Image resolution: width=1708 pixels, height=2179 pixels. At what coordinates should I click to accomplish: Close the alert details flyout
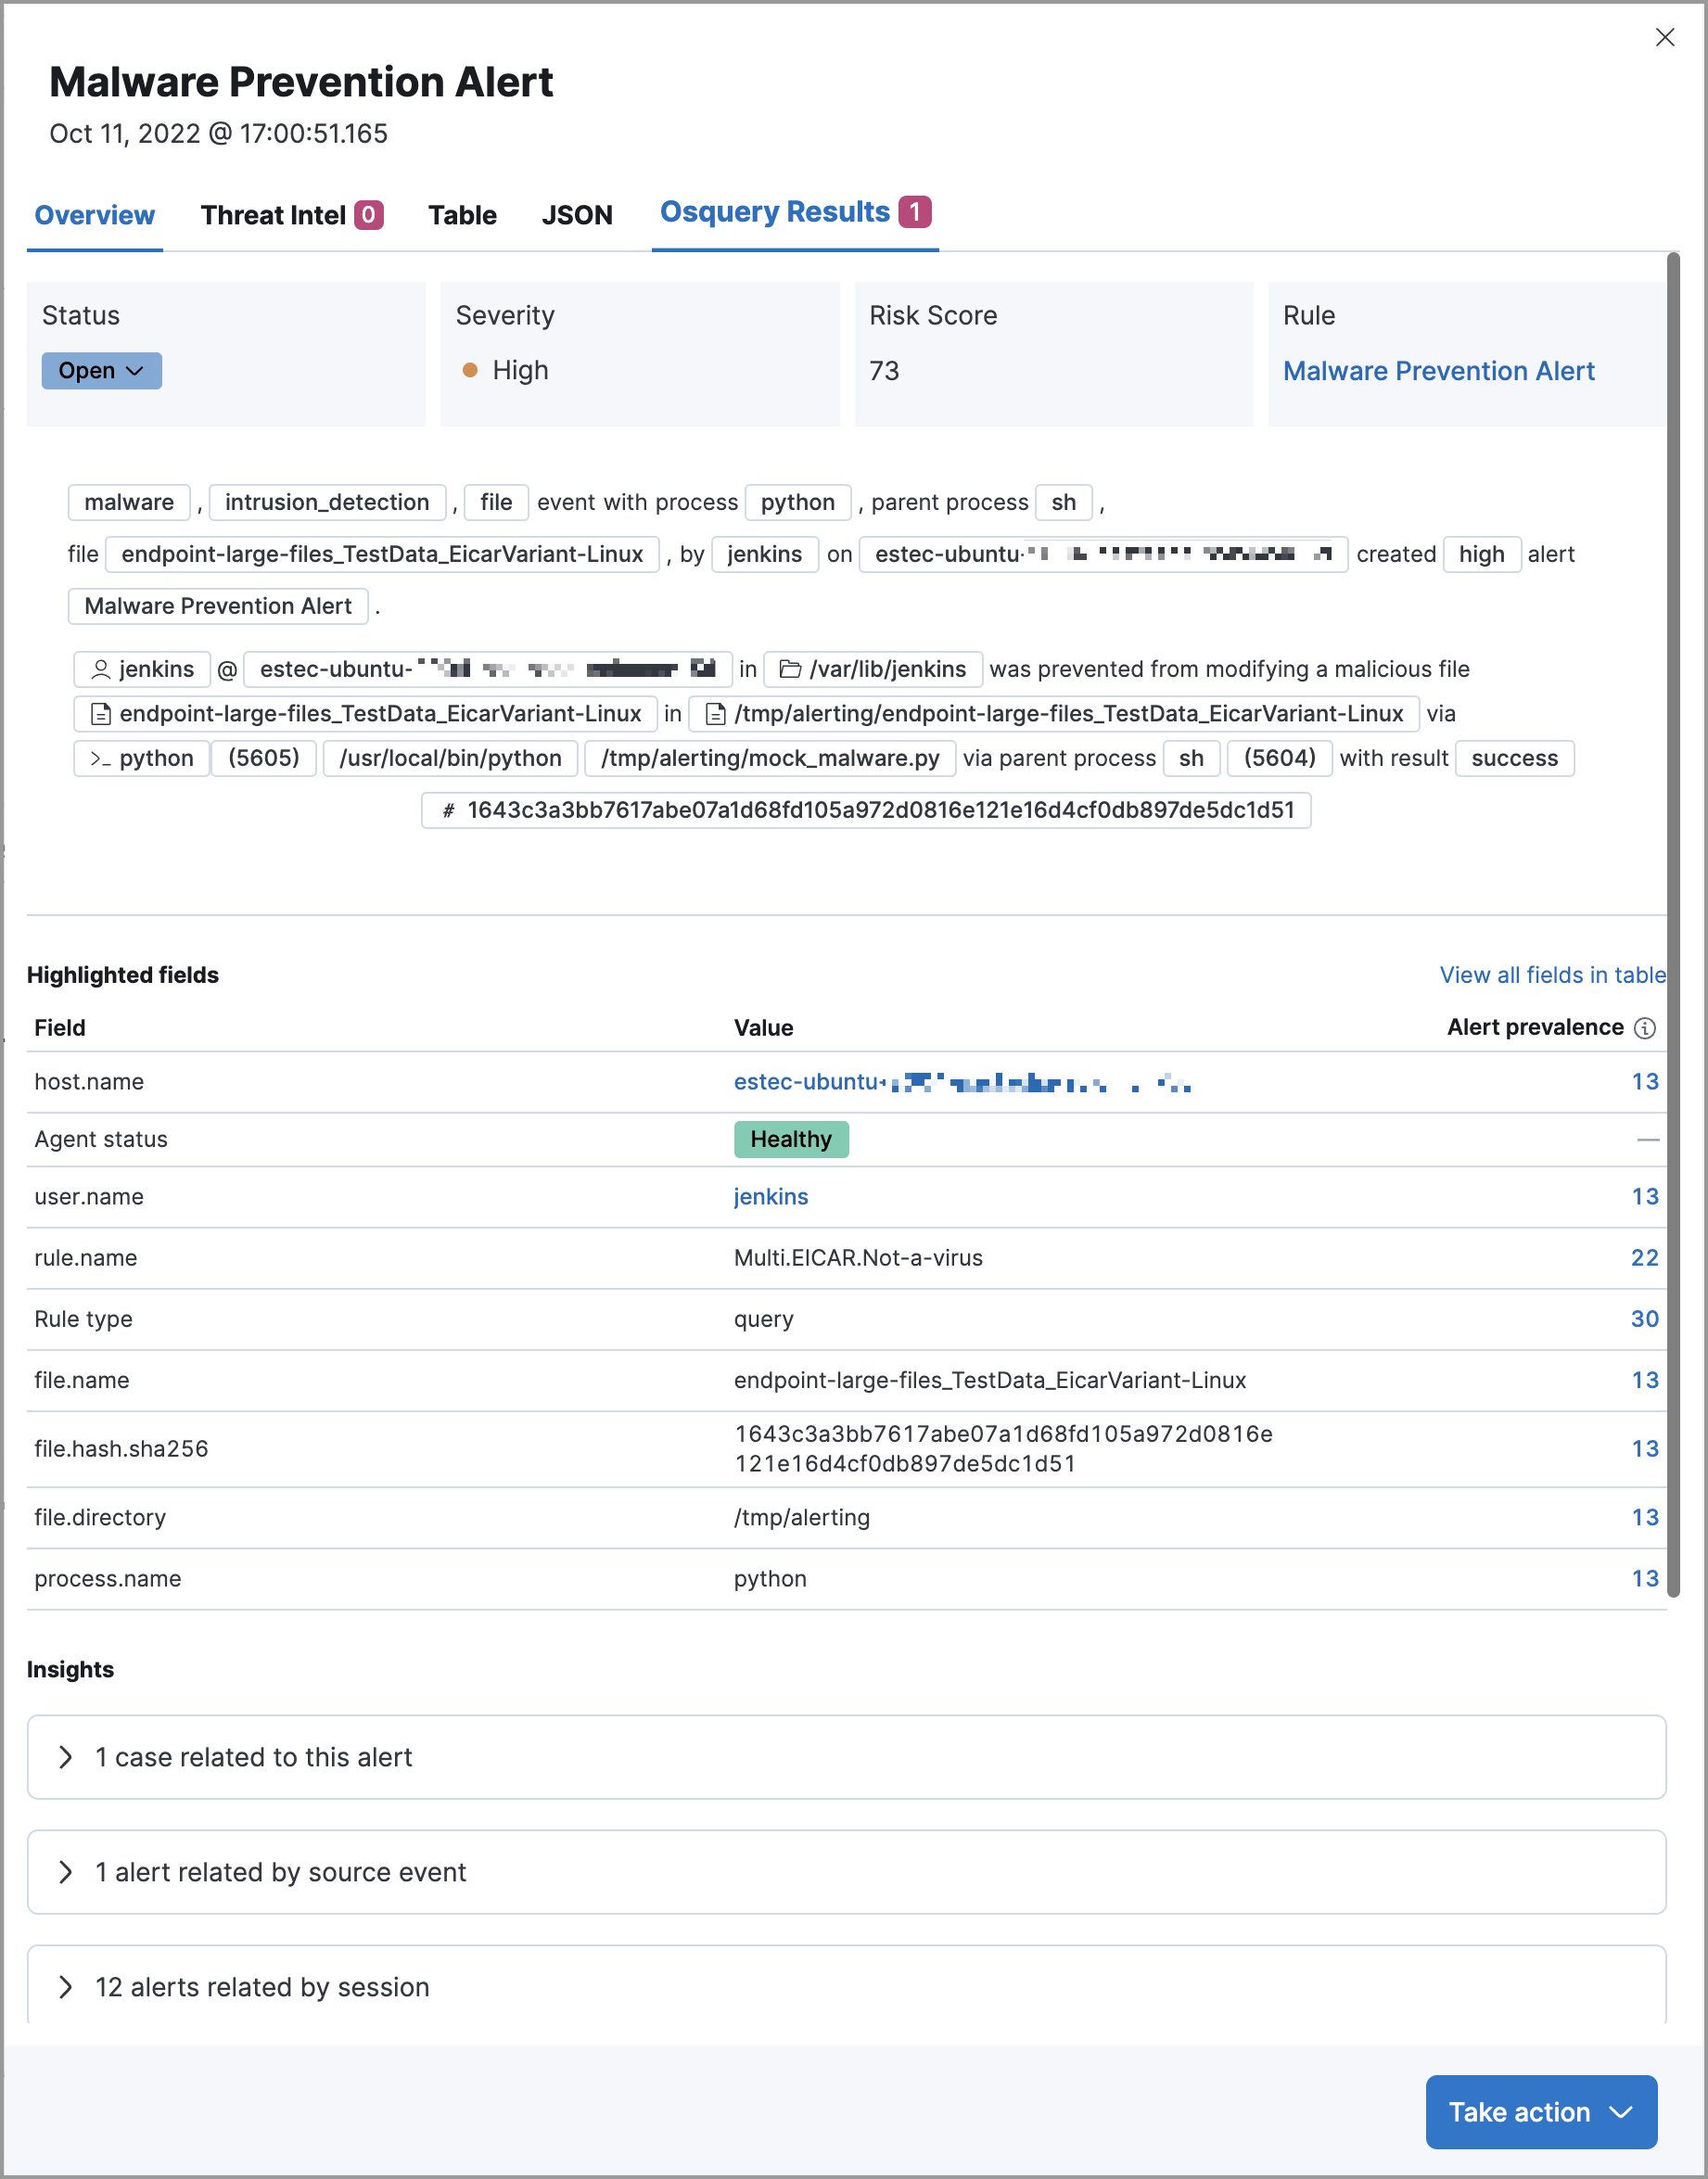[1665, 37]
